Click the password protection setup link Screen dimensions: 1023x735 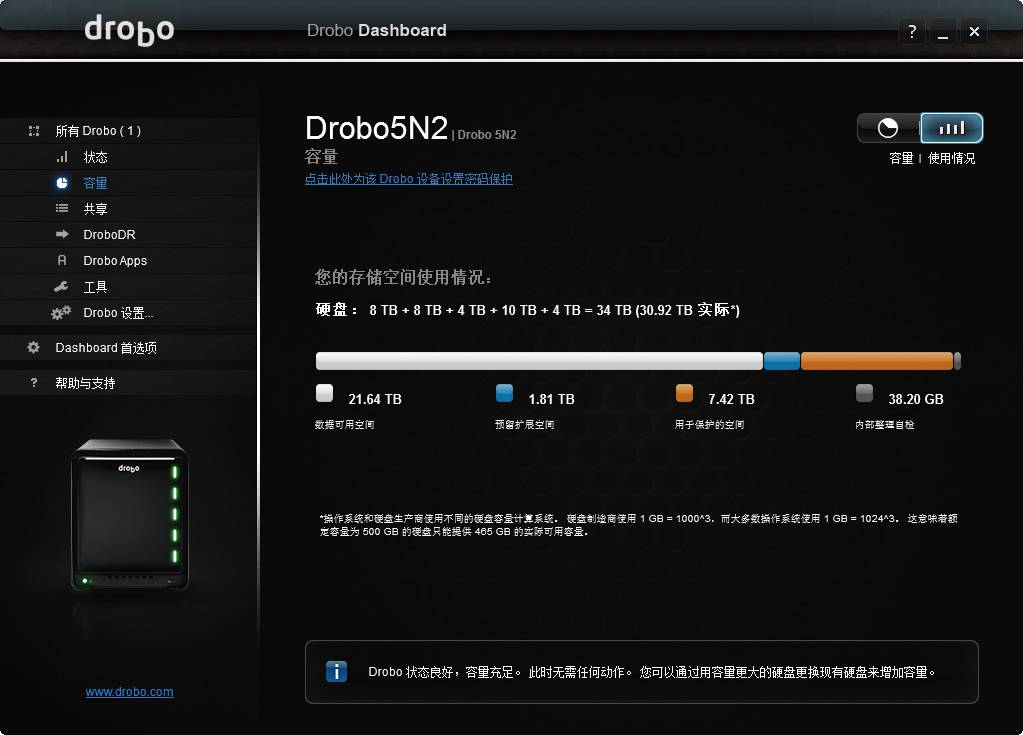(x=408, y=179)
